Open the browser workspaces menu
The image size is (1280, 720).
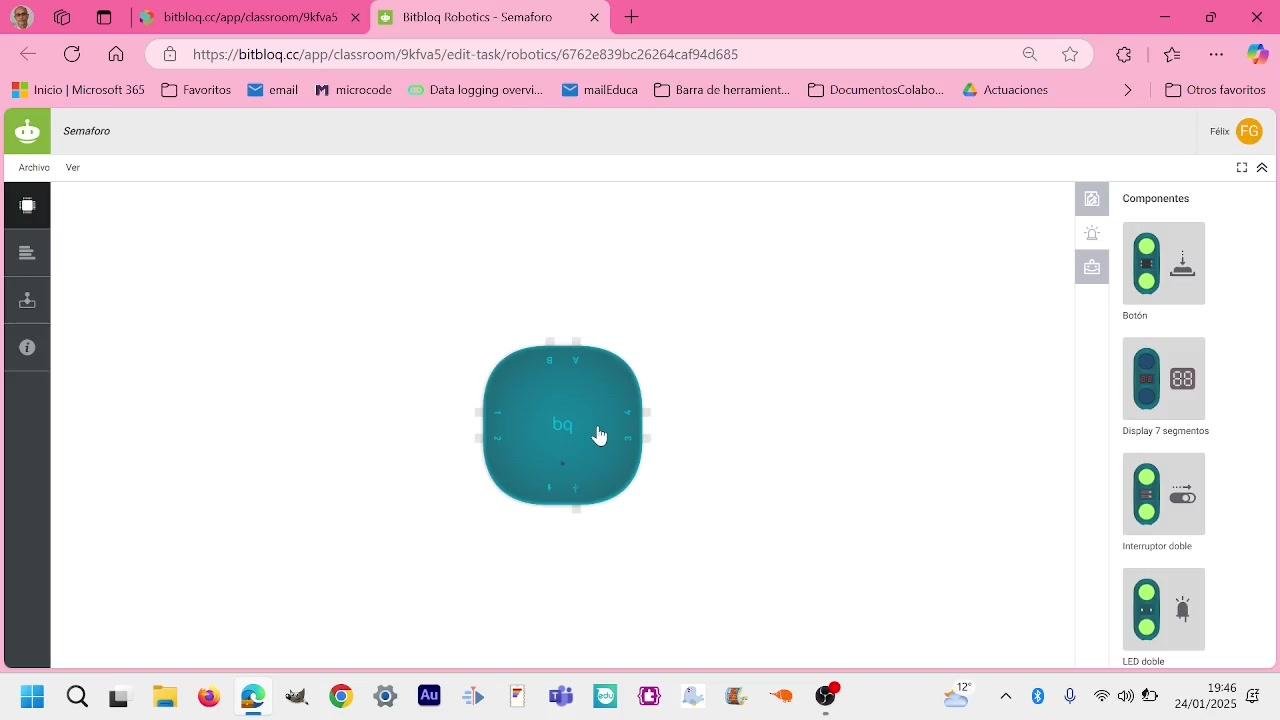coord(62,17)
